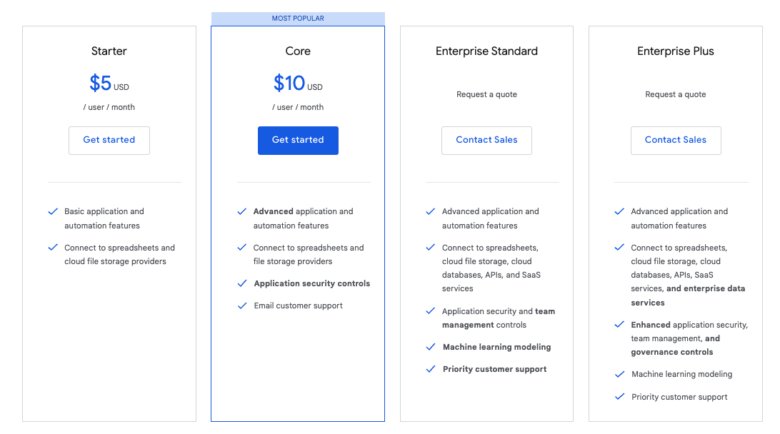
Task: Click the Most Popular banner
Action: pyautogui.click(x=298, y=18)
